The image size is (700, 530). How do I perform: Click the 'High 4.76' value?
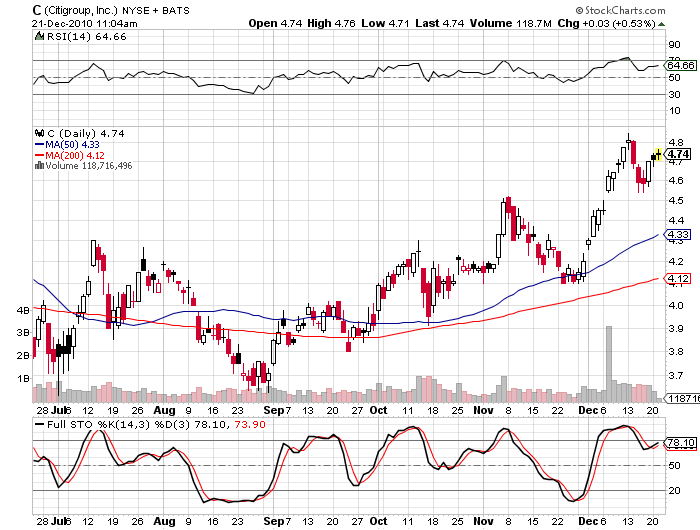tap(331, 23)
